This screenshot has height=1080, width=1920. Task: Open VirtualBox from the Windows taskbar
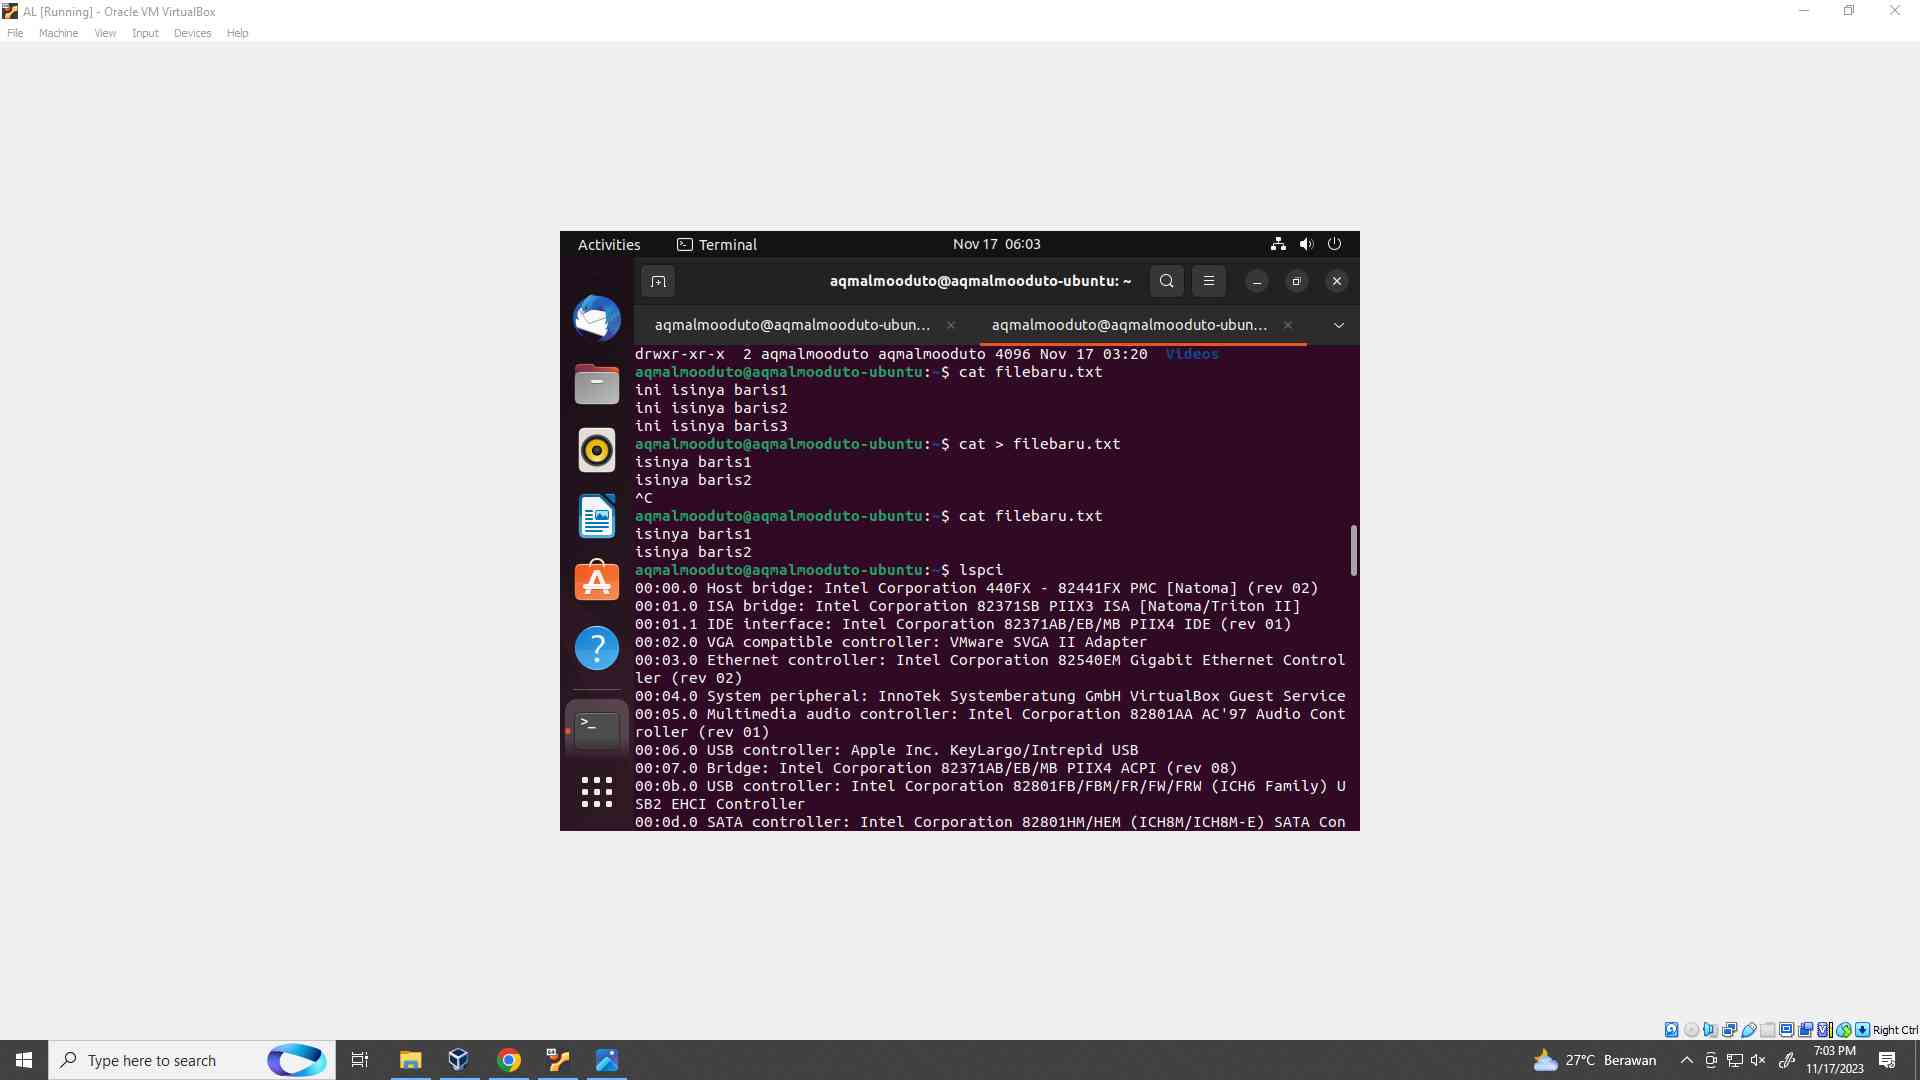coord(459,1060)
